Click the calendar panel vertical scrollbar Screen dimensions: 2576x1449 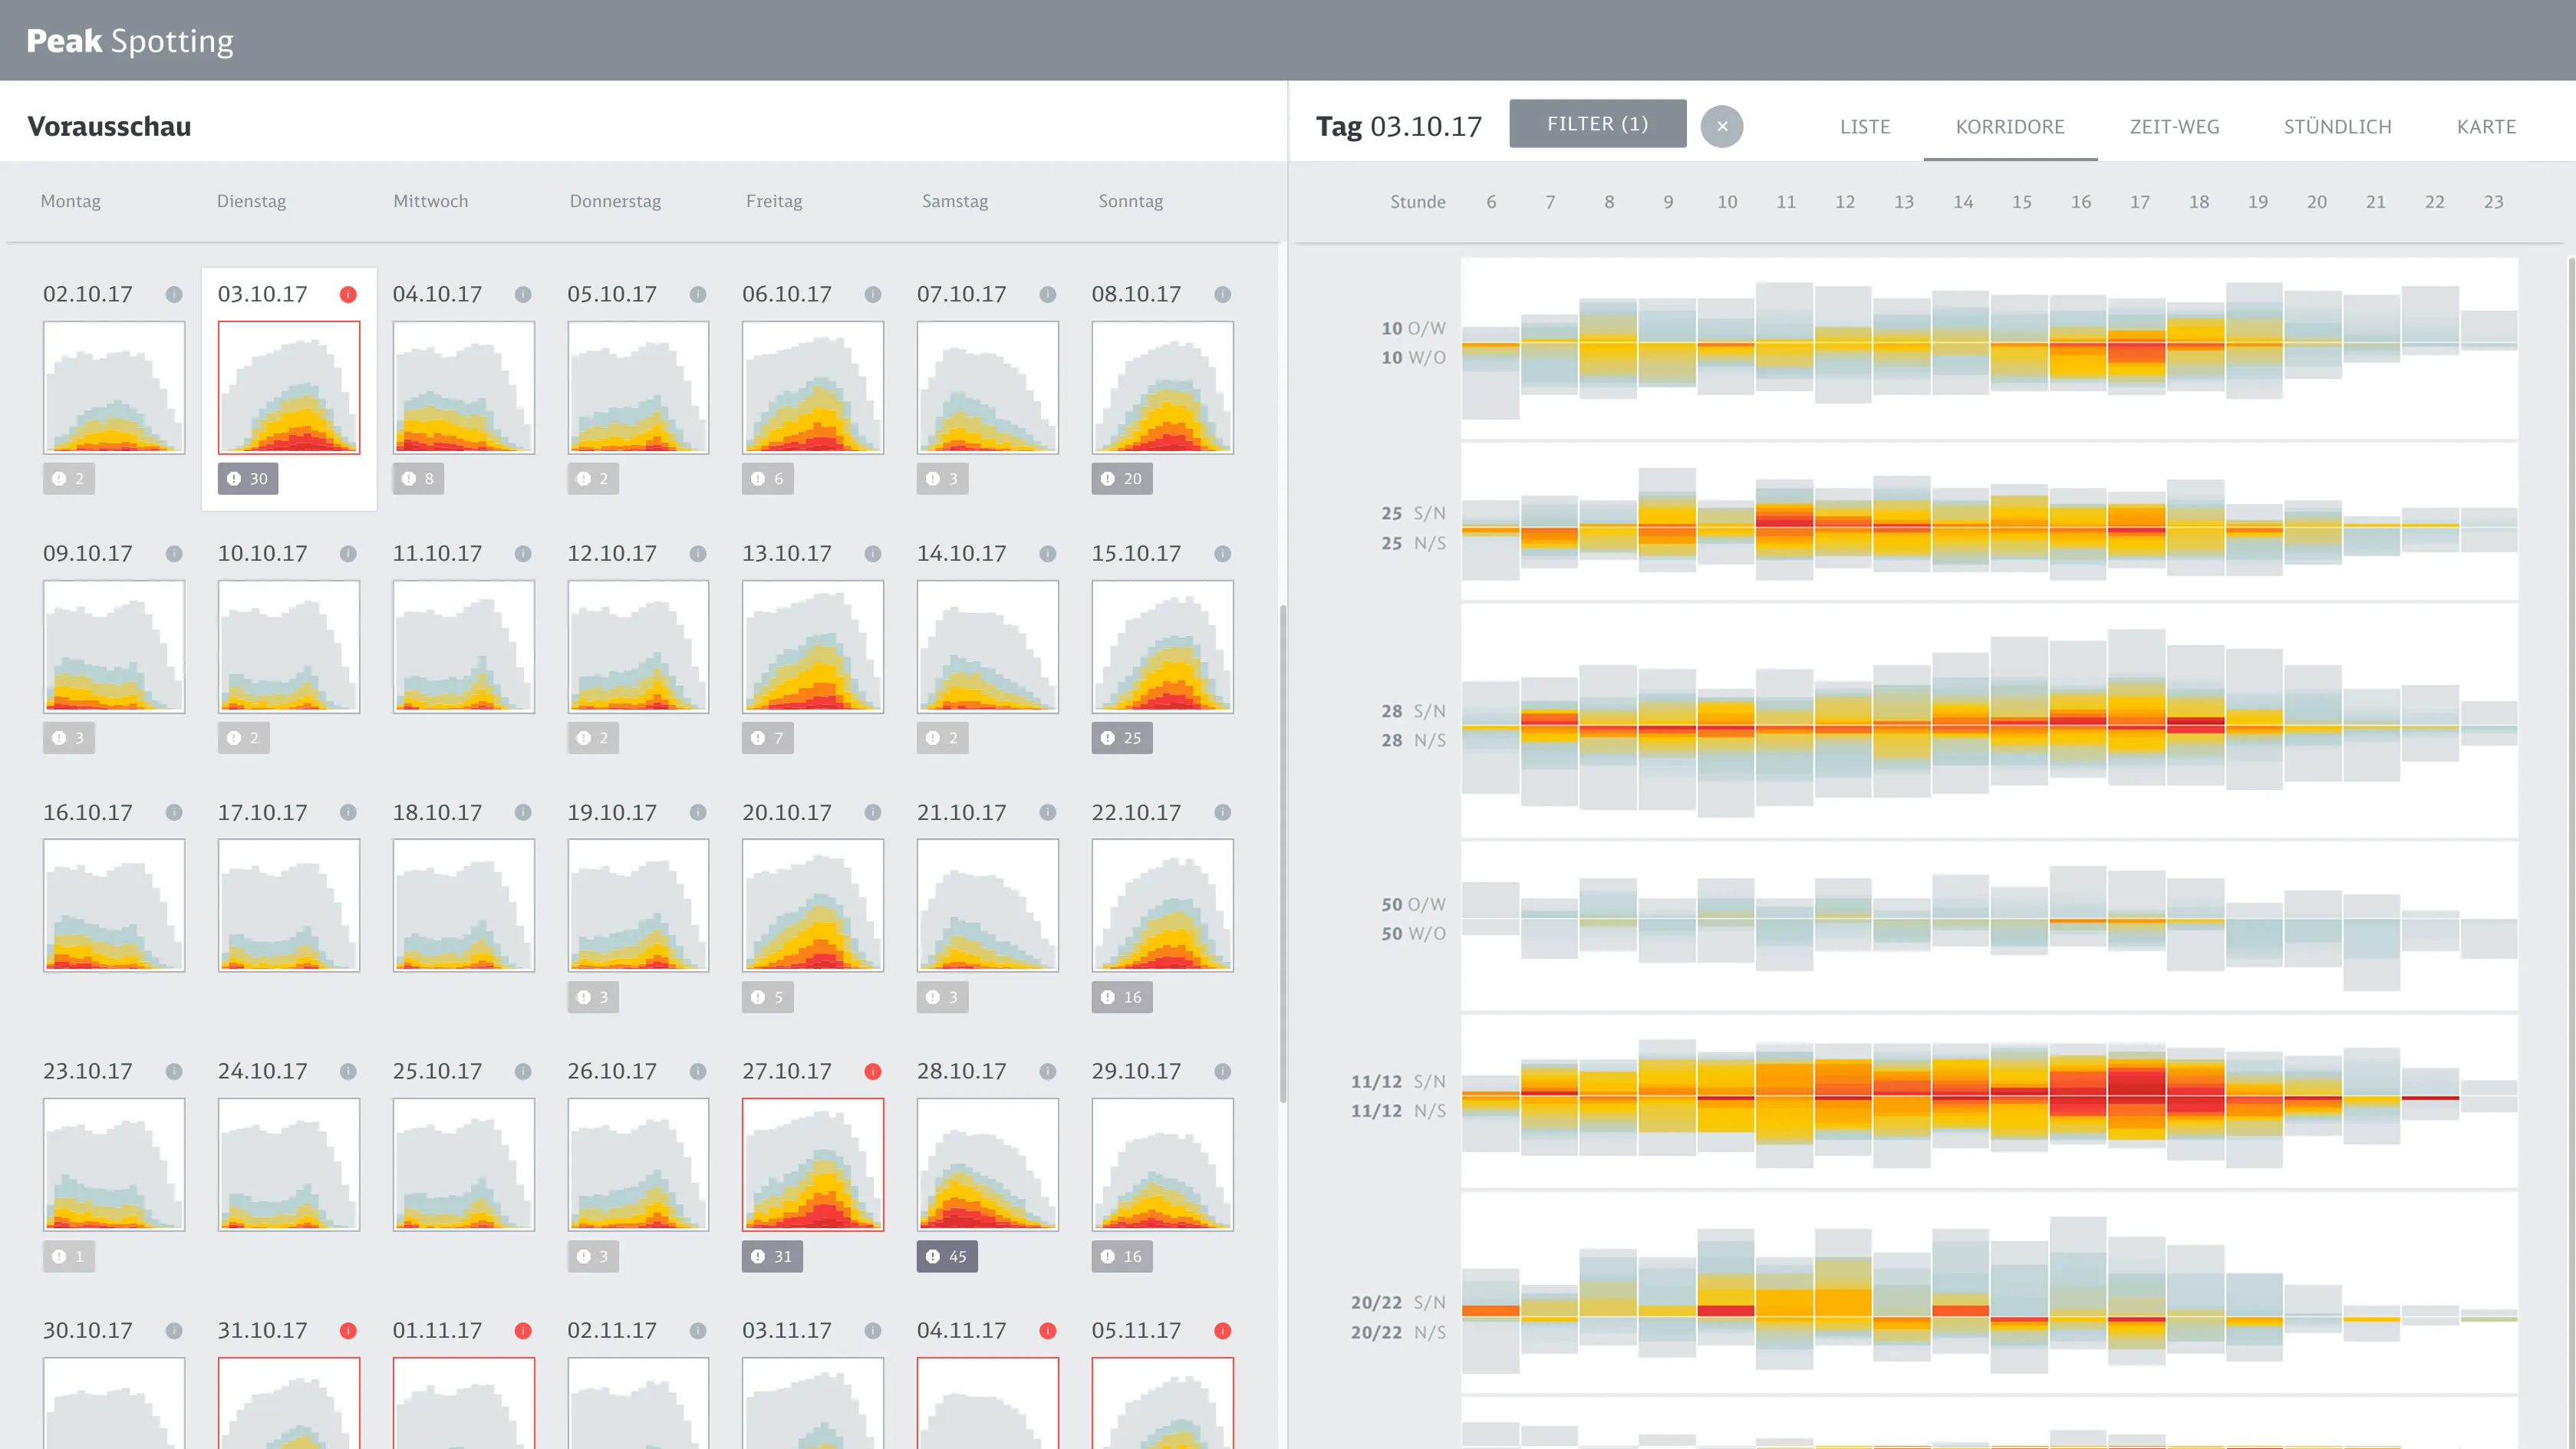click(x=1282, y=853)
